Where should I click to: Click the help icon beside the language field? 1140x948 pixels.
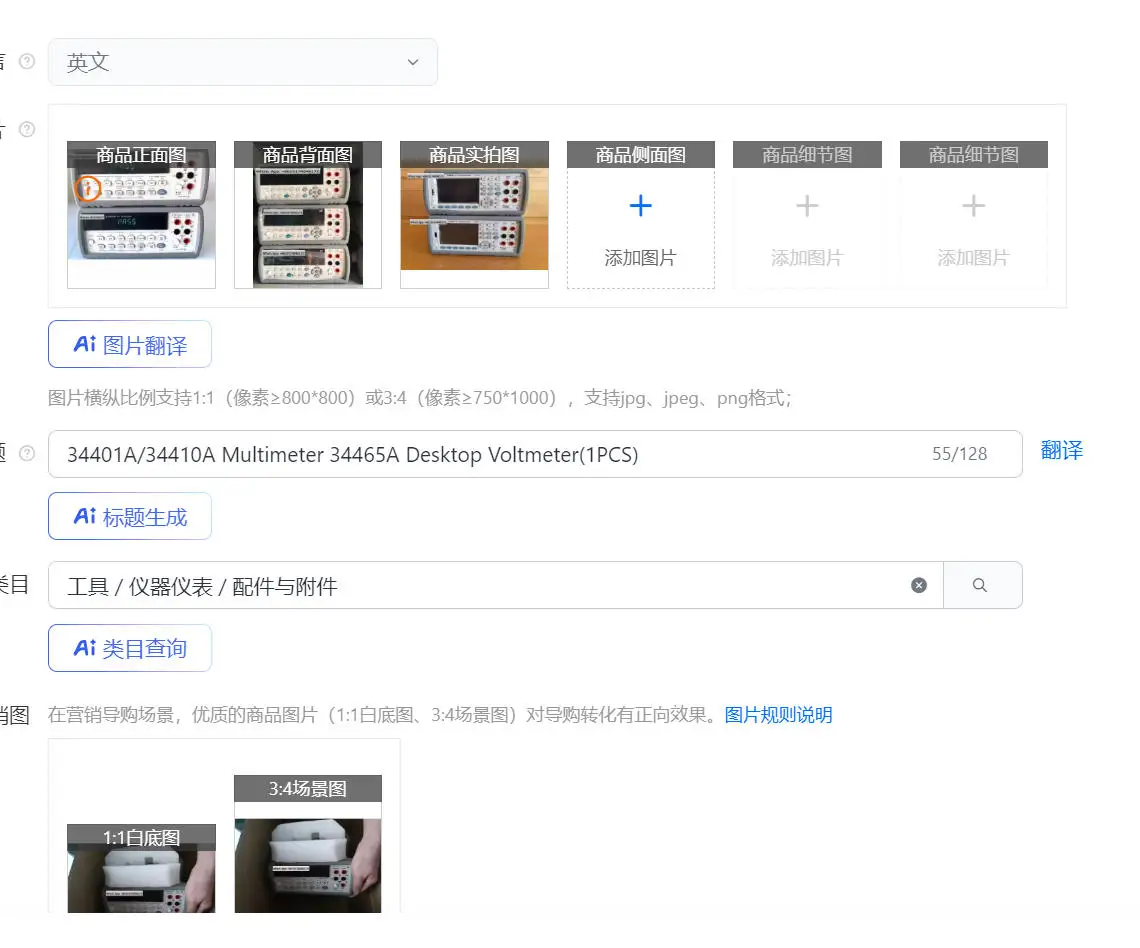27,62
